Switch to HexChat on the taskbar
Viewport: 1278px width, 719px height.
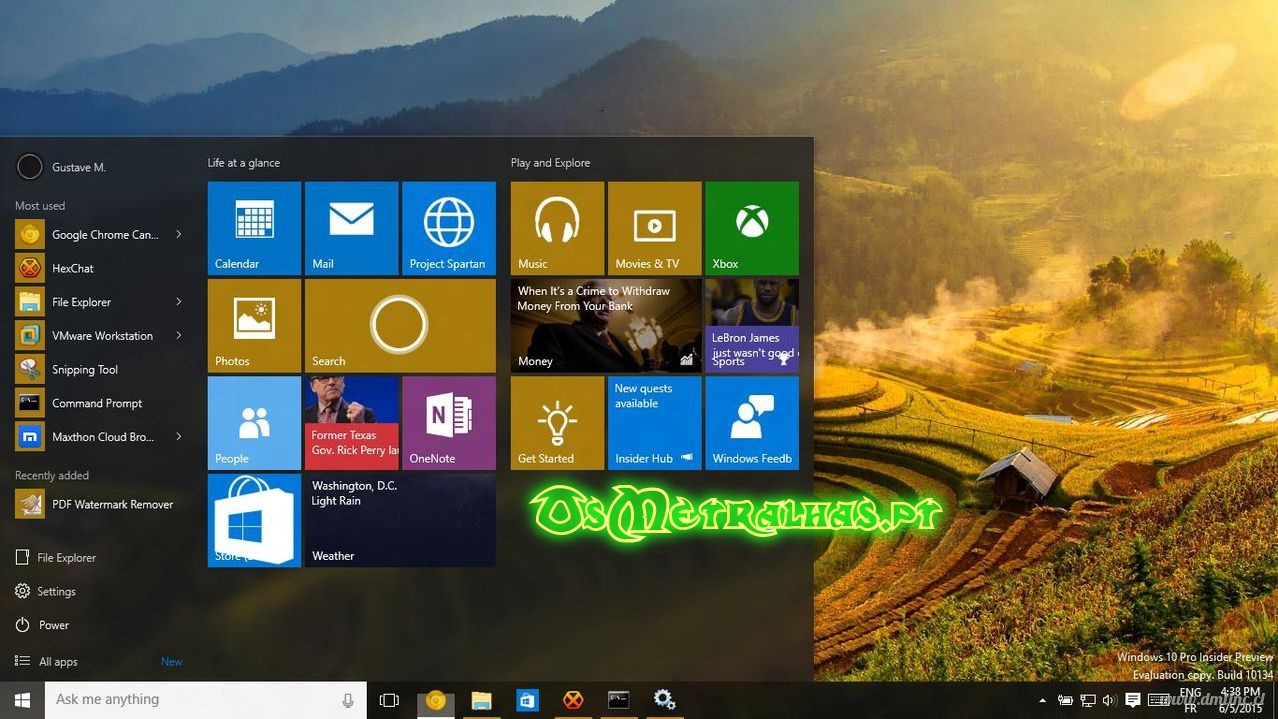click(x=573, y=700)
